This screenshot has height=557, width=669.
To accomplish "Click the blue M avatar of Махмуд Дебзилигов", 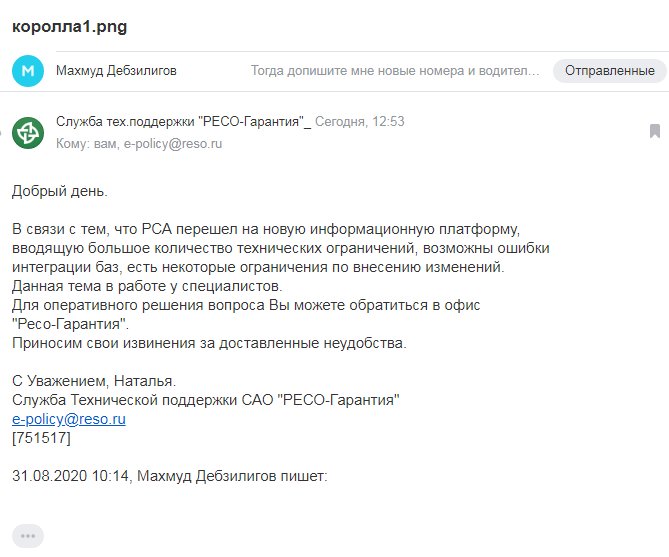I will 28,71.
